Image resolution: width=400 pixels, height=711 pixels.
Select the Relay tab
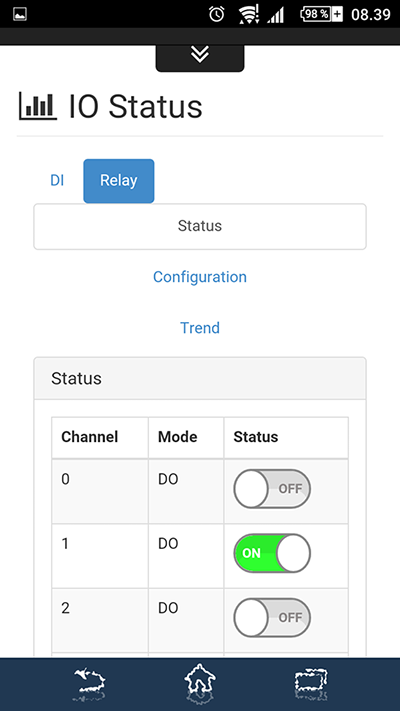pyautogui.click(x=119, y=180)
